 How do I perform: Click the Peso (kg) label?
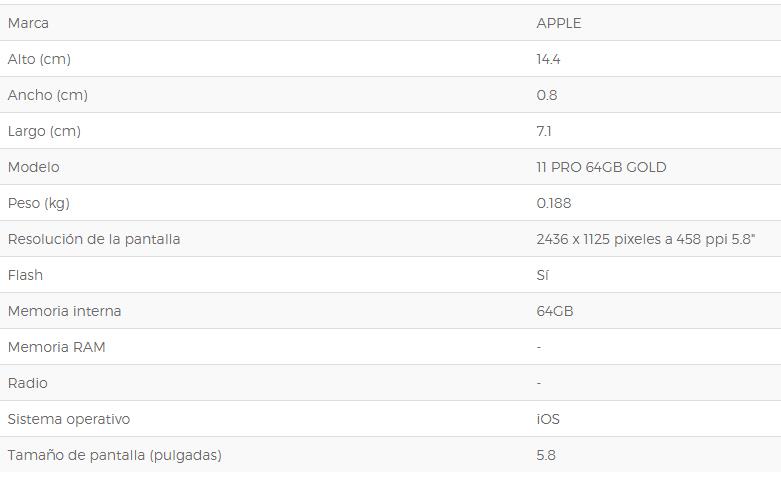(39, 203)
